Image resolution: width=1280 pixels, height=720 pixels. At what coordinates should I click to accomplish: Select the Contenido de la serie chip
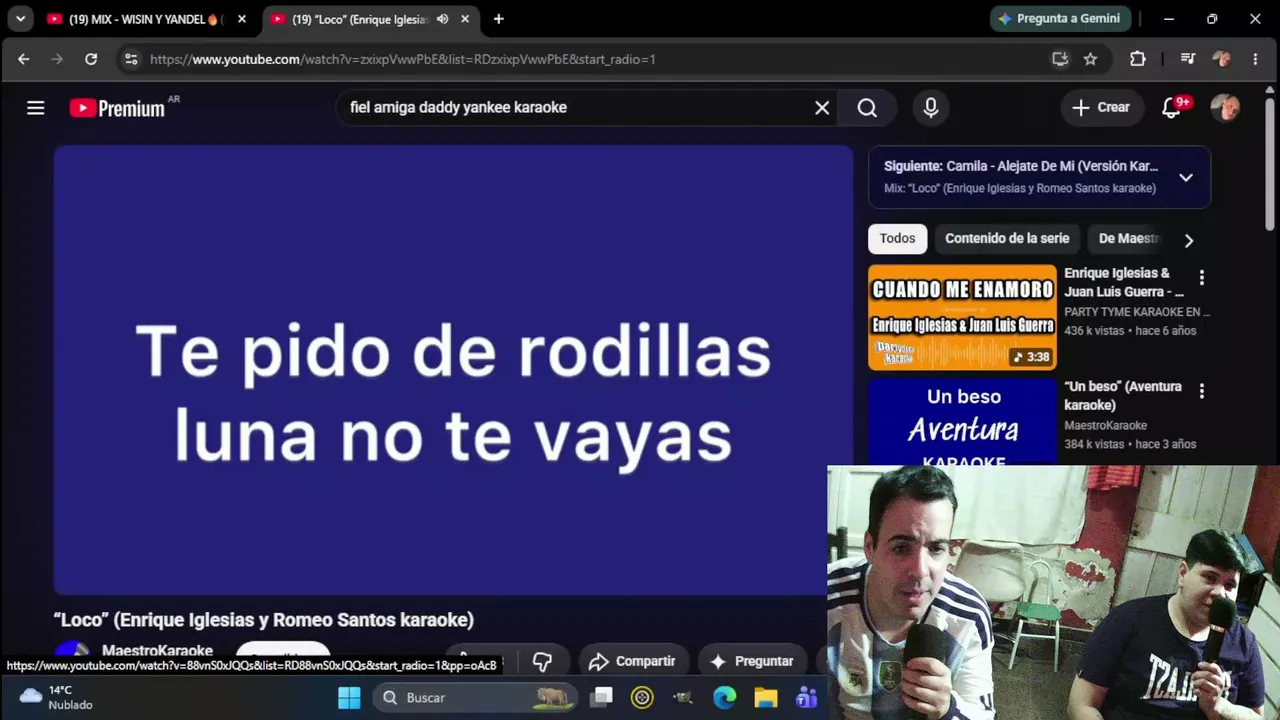click(x=1007, y=239)
